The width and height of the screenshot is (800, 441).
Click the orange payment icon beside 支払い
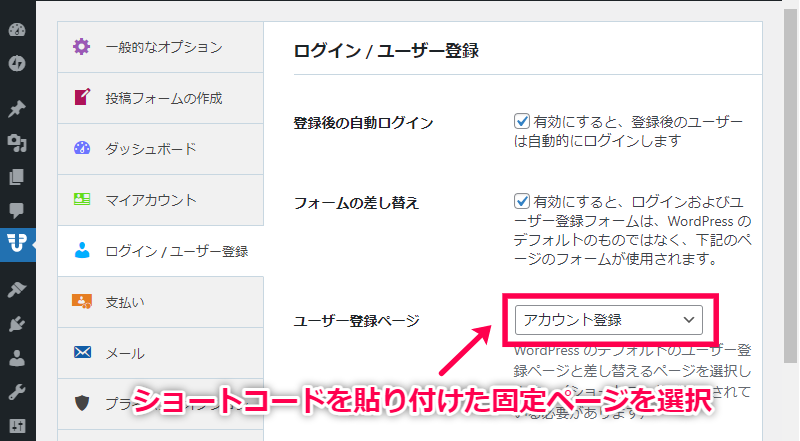(x=82, y=301)
